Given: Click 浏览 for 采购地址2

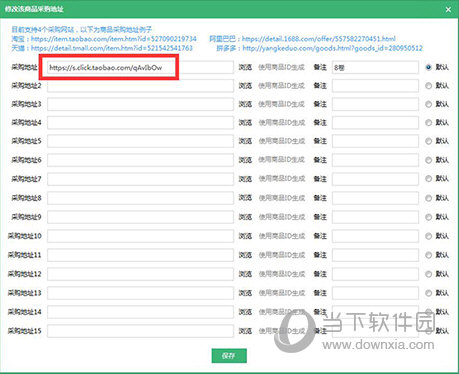Looking at the screenshot, I should click(x=245, y=86).
